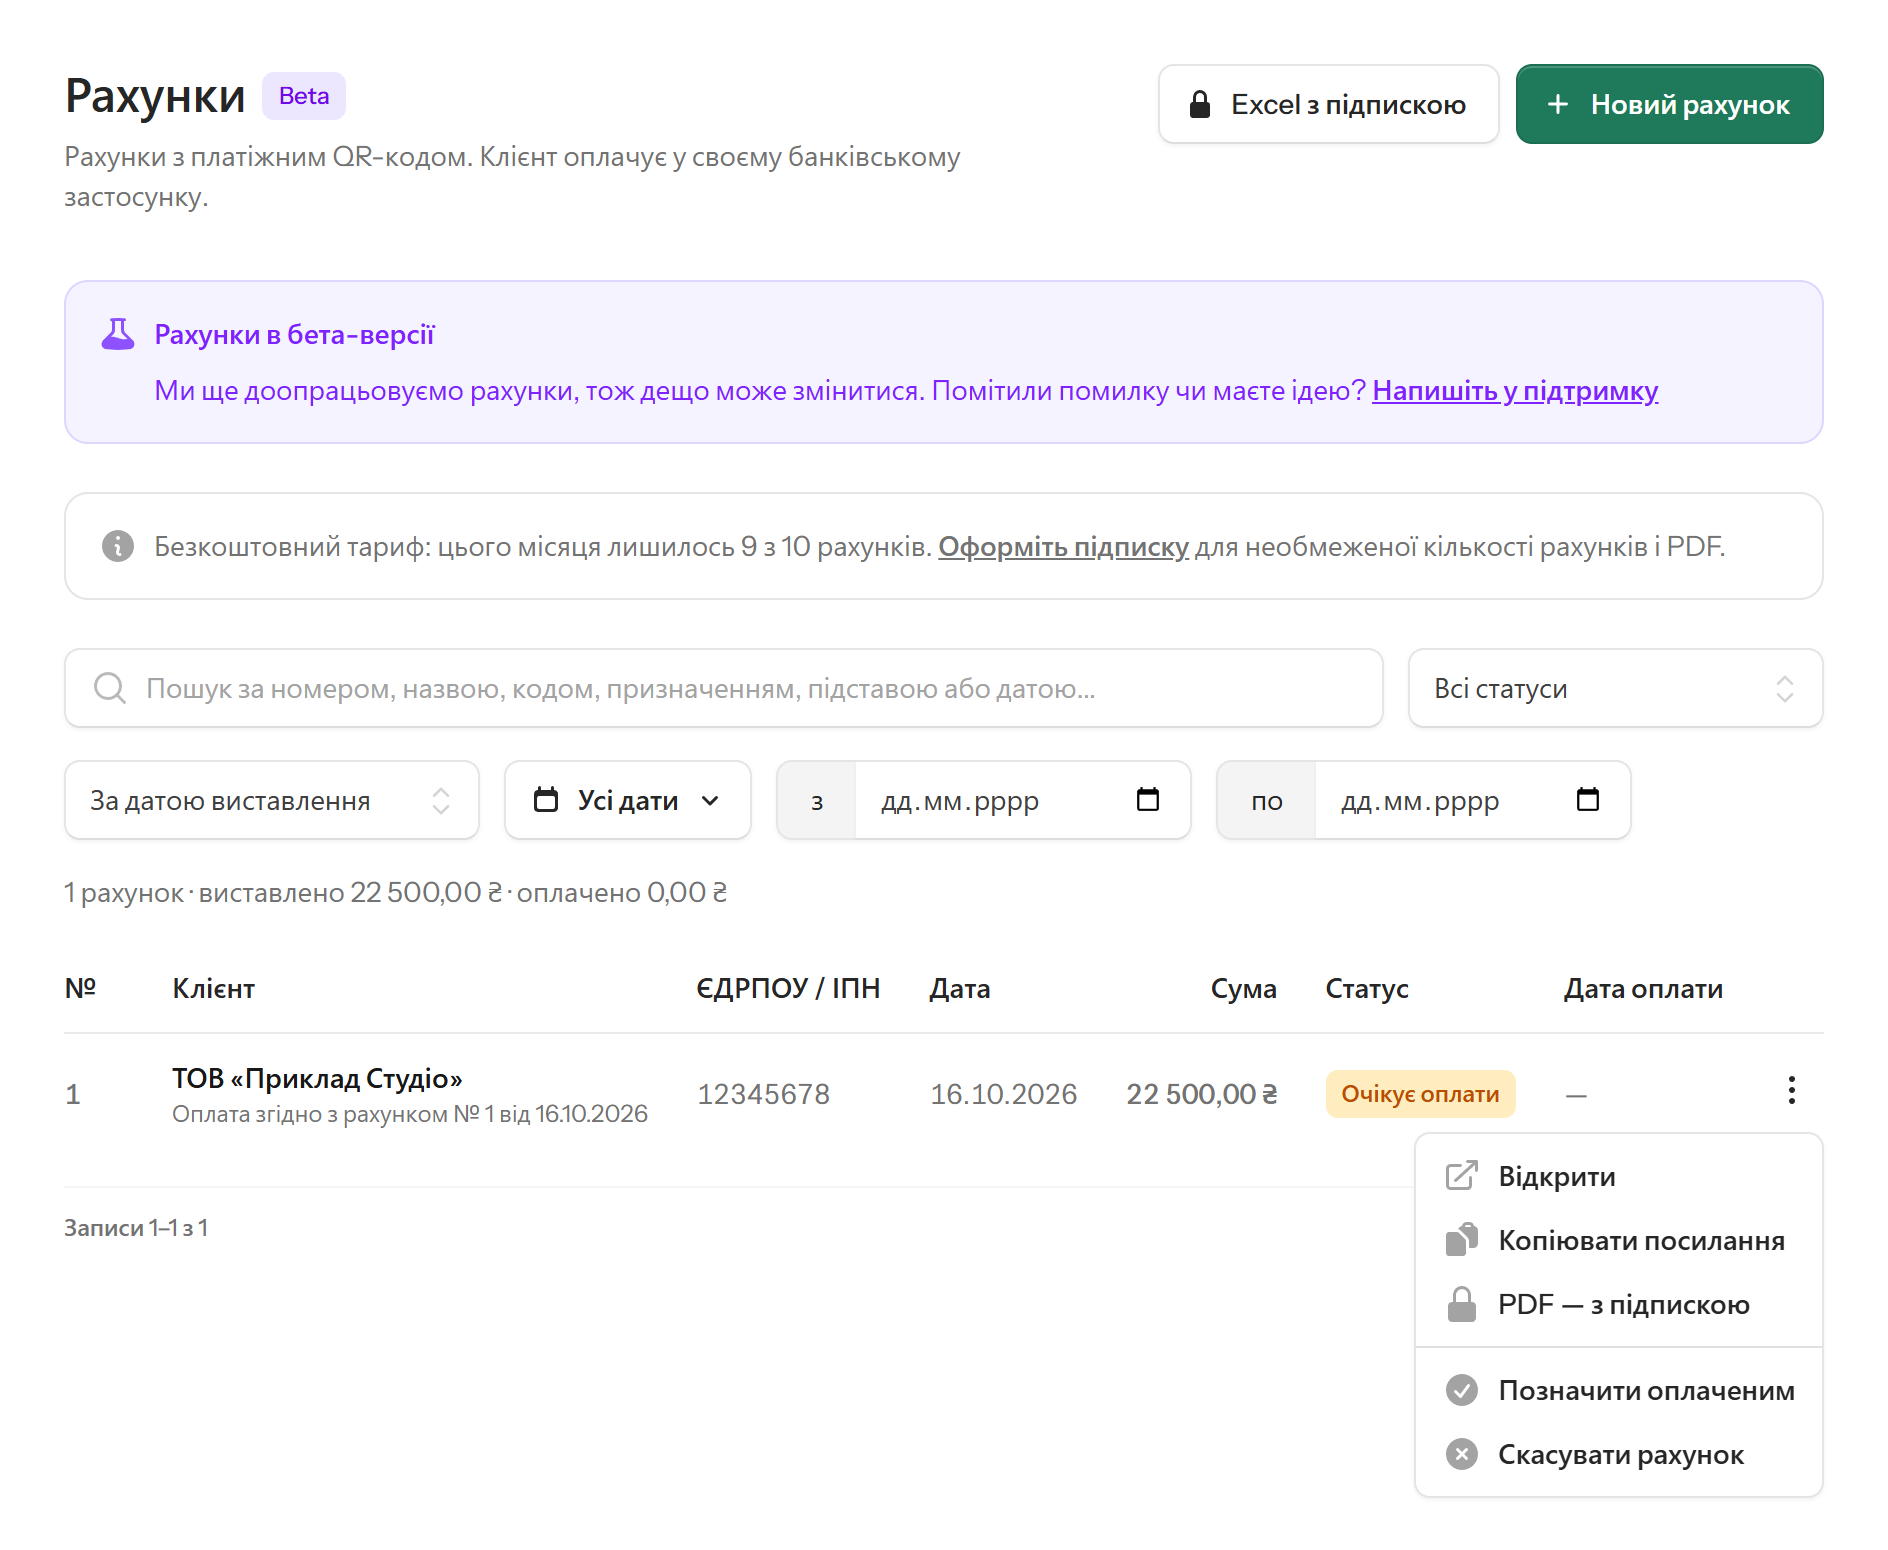Select 'Відкрити' from the context menu
Image resolution: width=1888 pixels, height=1550 pixels.
point(1619,1176)
